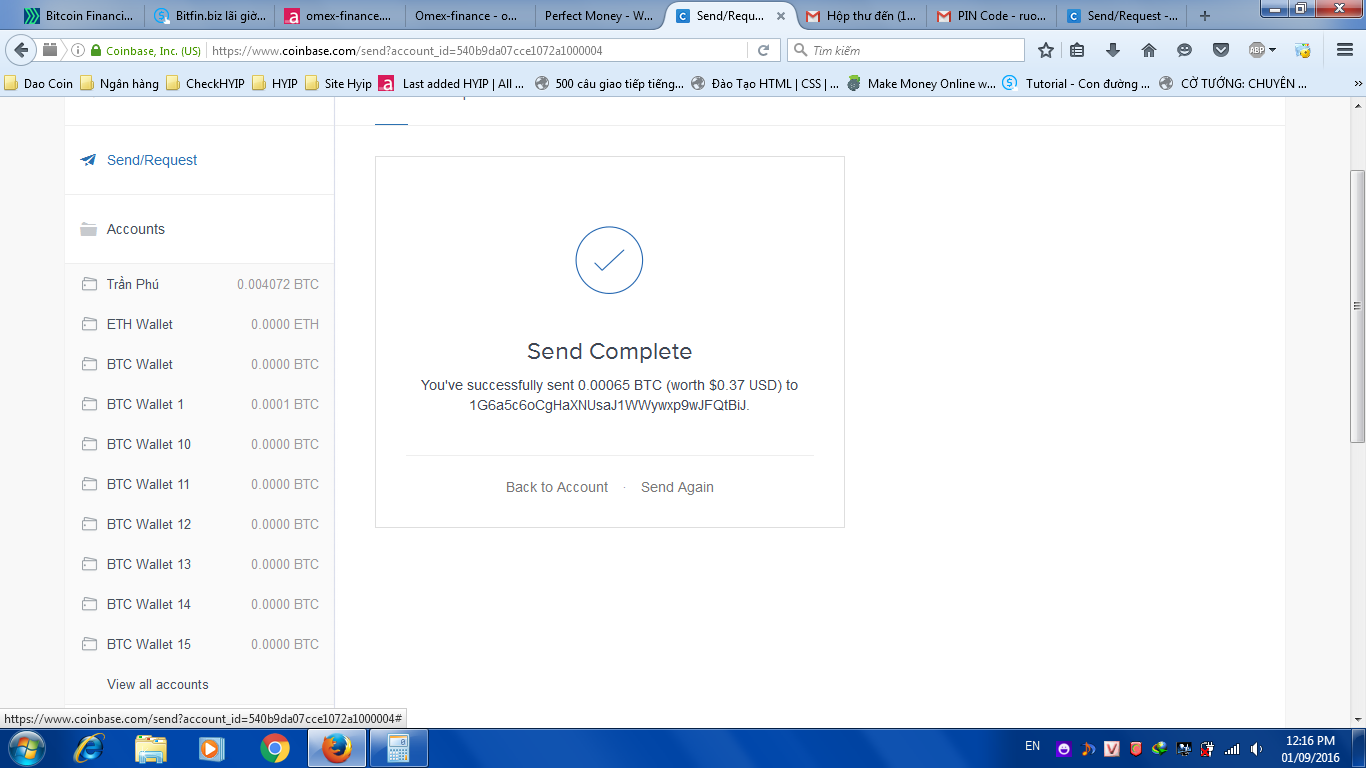The height and width of the screenshot is (768, 1366).
Task: Click the green padlock security icon
Action: 96,50
